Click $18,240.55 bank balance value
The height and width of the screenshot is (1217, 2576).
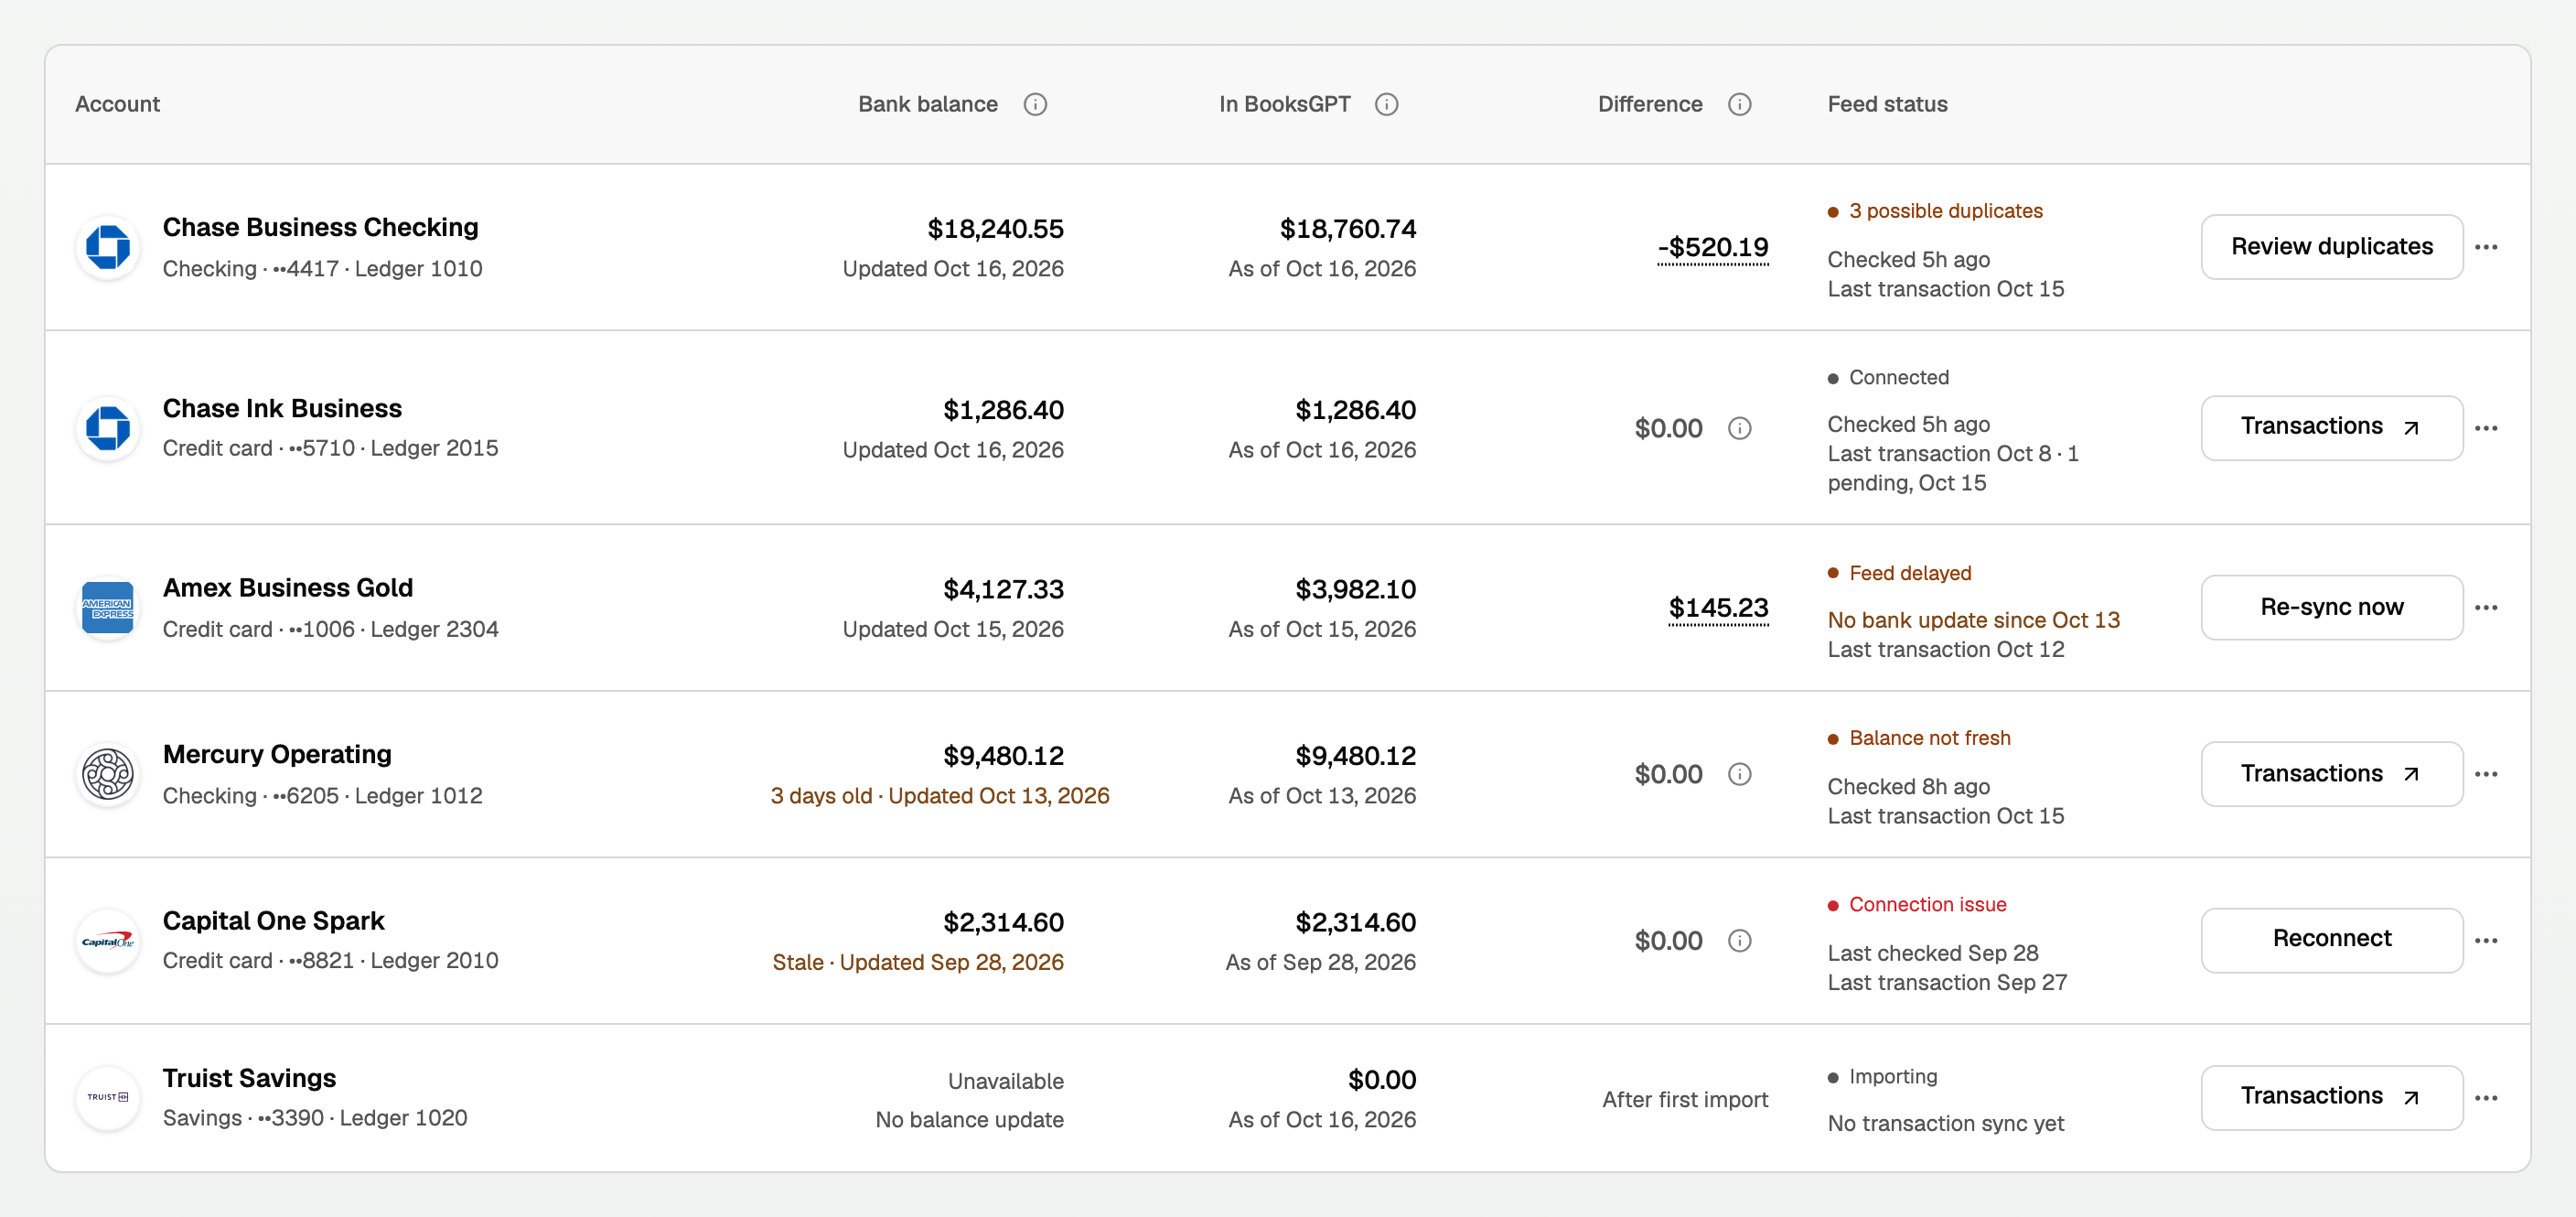(995, 229)
